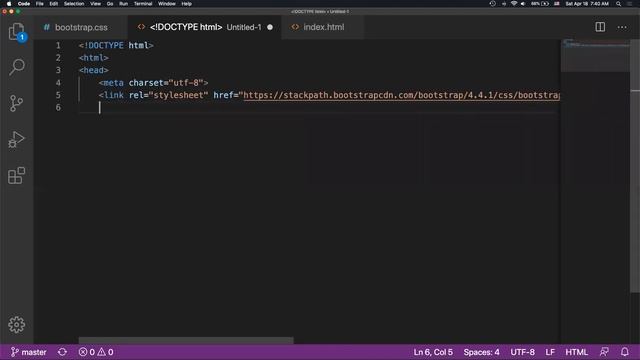Open the Window menu
This screenshot has width=640, height=360.
[x=167, y=4]
